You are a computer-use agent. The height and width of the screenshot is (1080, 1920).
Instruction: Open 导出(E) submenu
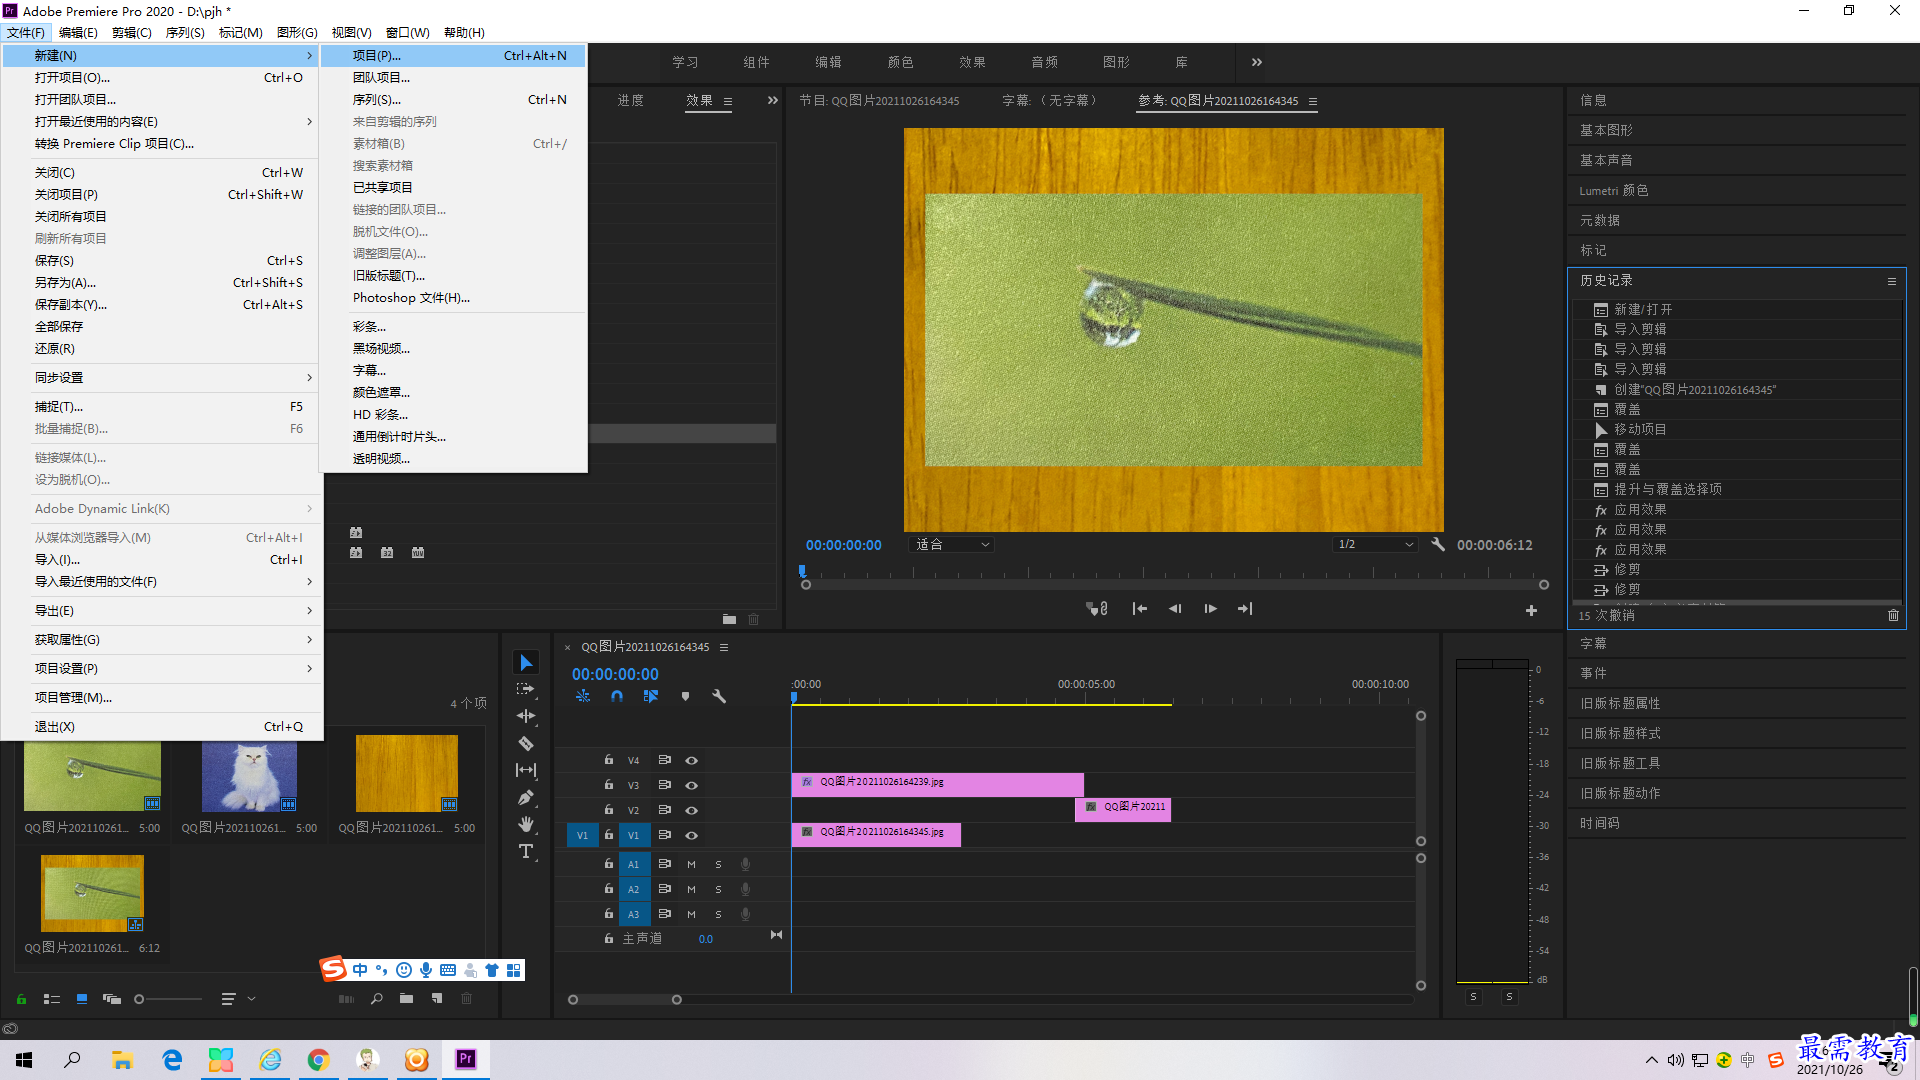(162, 611)
